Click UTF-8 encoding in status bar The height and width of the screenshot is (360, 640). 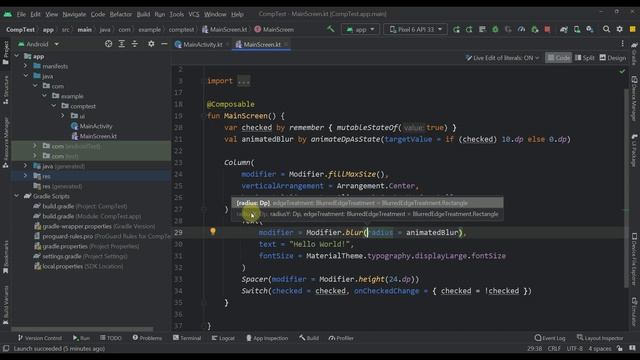(x=574, y=349)
